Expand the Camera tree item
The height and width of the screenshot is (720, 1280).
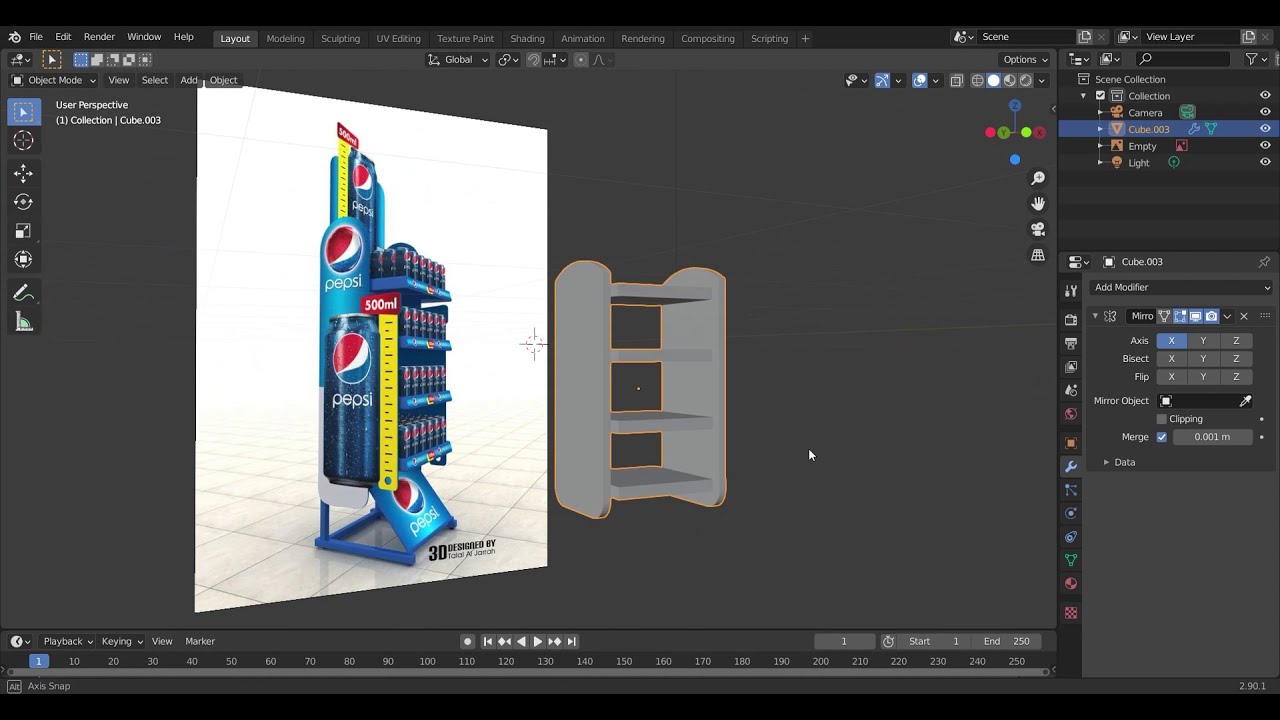pyautogui.click(x=1100, y=113)
